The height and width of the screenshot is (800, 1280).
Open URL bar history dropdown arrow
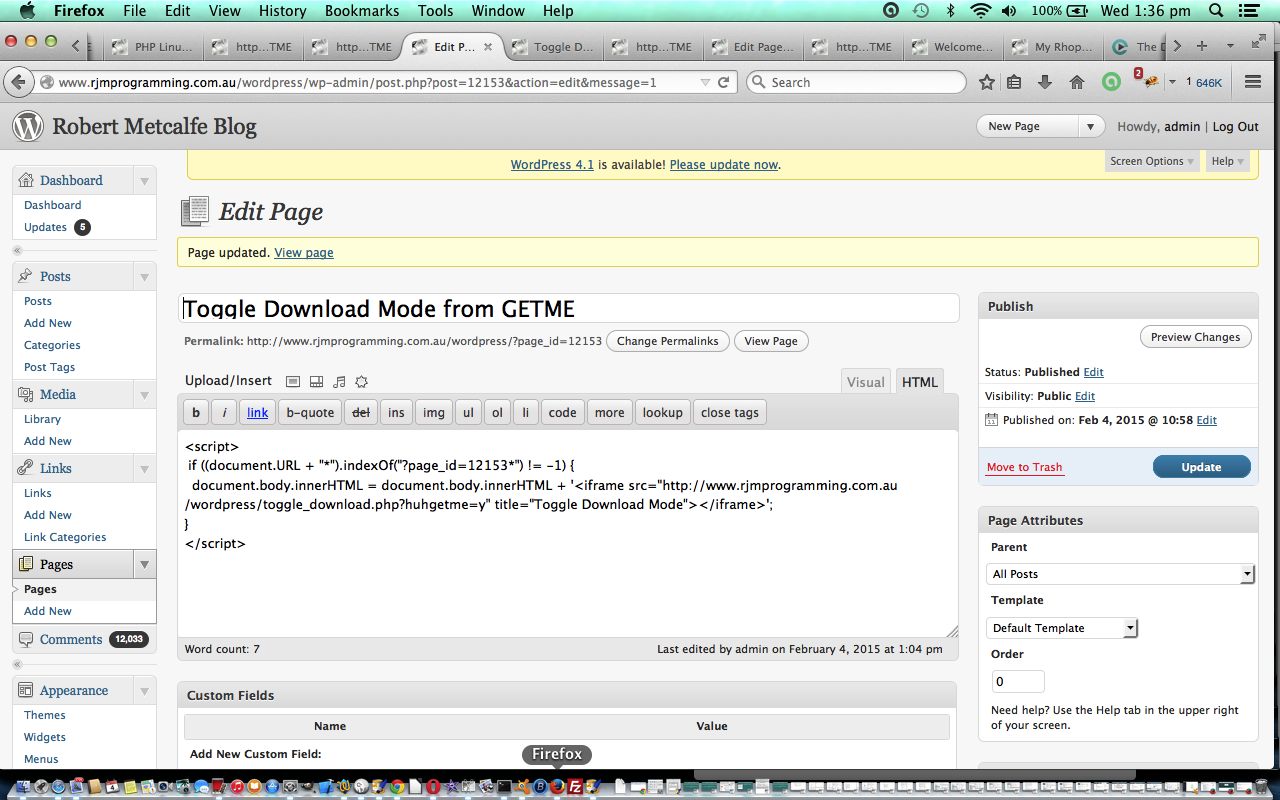[x=705, y=82]
